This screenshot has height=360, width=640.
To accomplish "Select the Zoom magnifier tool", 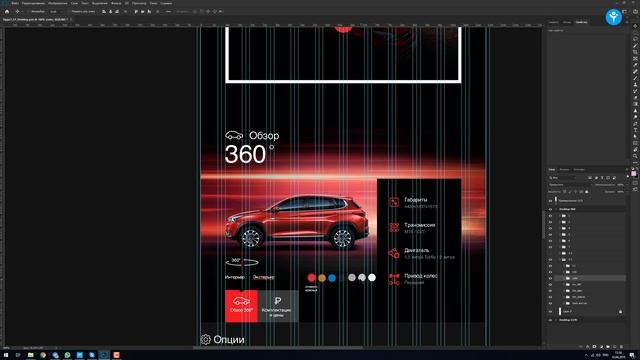I will click(635, 156).
